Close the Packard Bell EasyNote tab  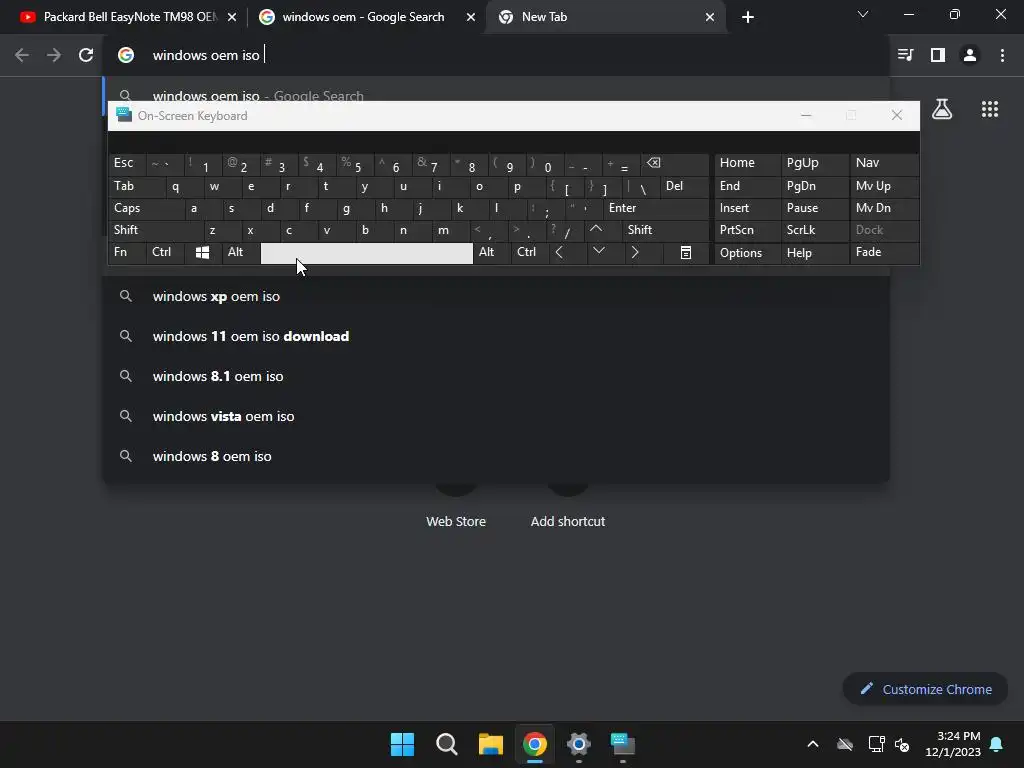(x=232, y=17)
